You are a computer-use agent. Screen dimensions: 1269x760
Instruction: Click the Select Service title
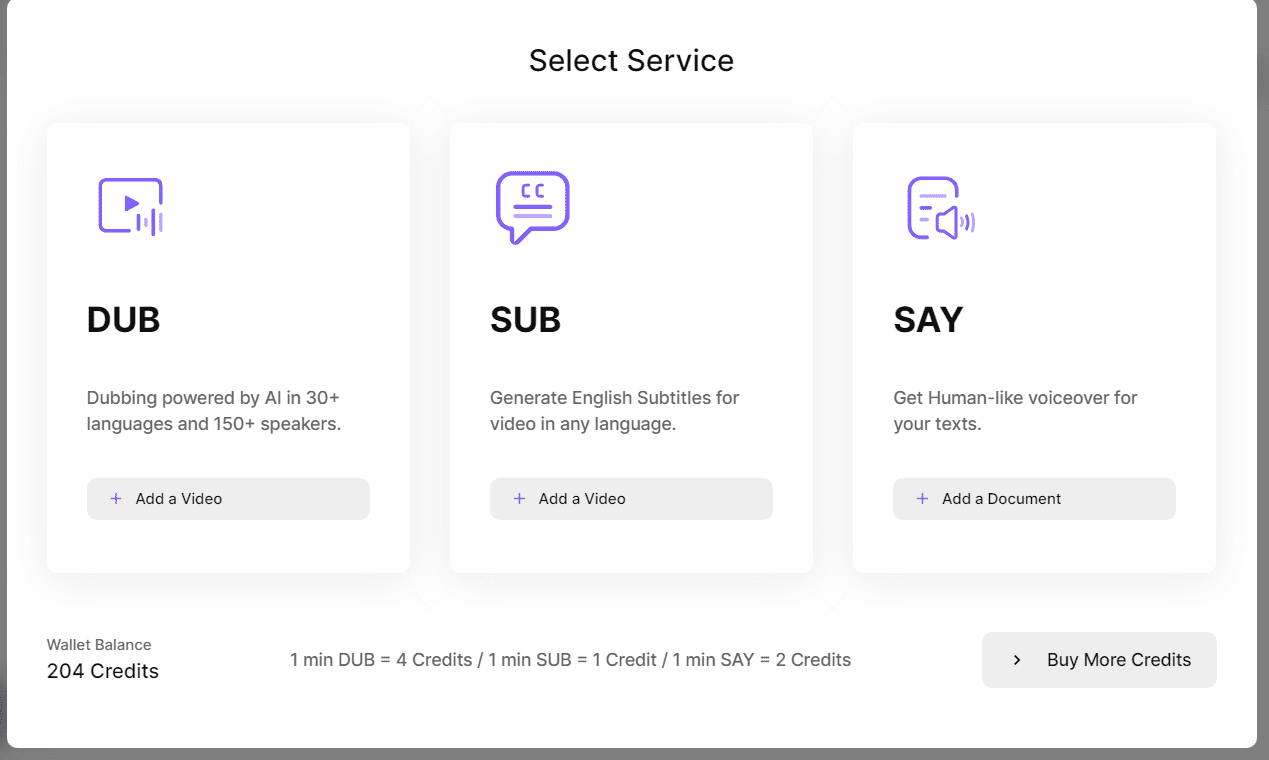click(x=631, y=61)
